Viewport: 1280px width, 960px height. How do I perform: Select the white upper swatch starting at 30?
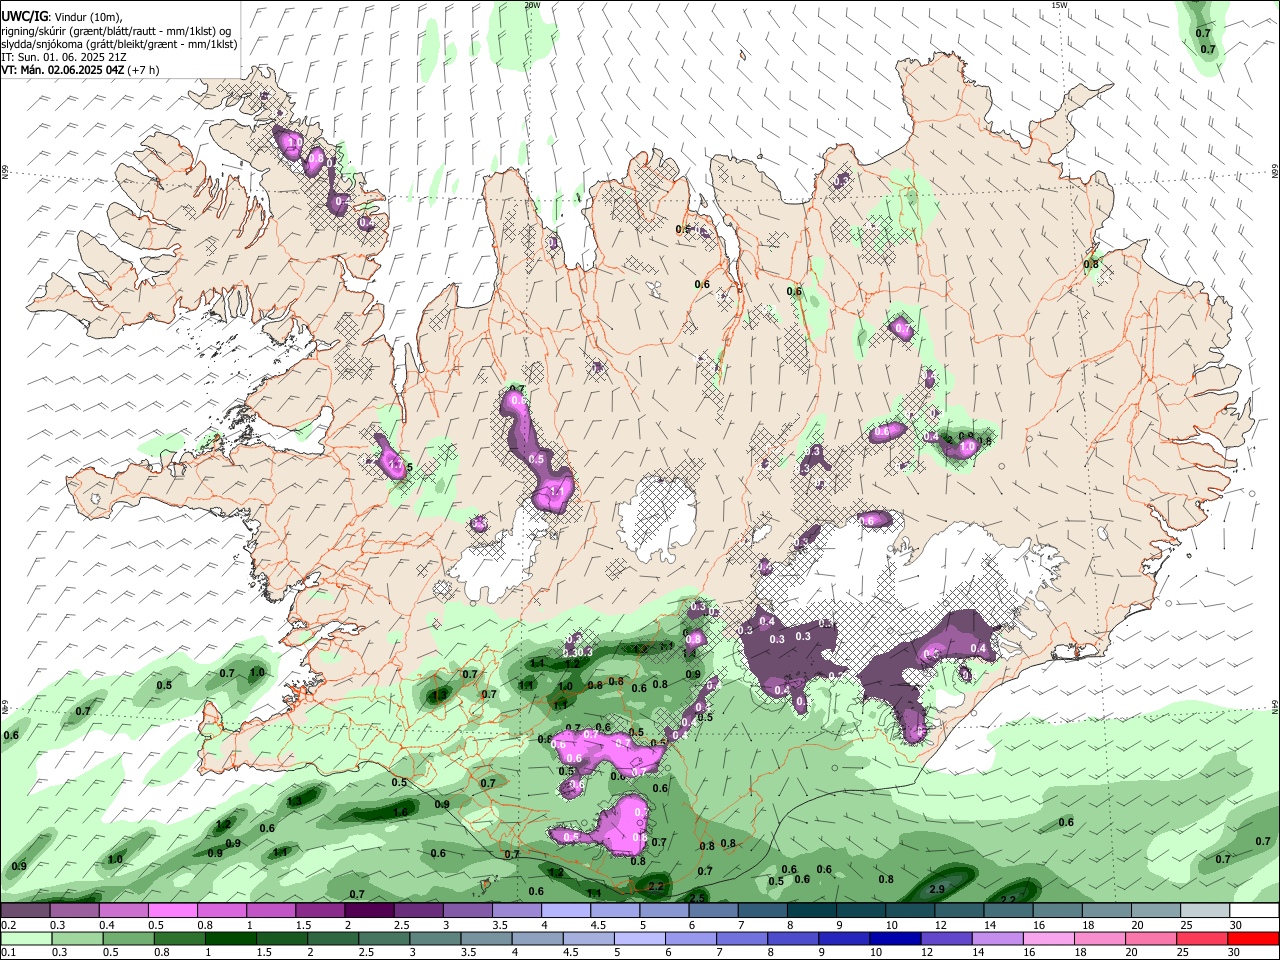pyautogui.click(x=1254, y=910)
